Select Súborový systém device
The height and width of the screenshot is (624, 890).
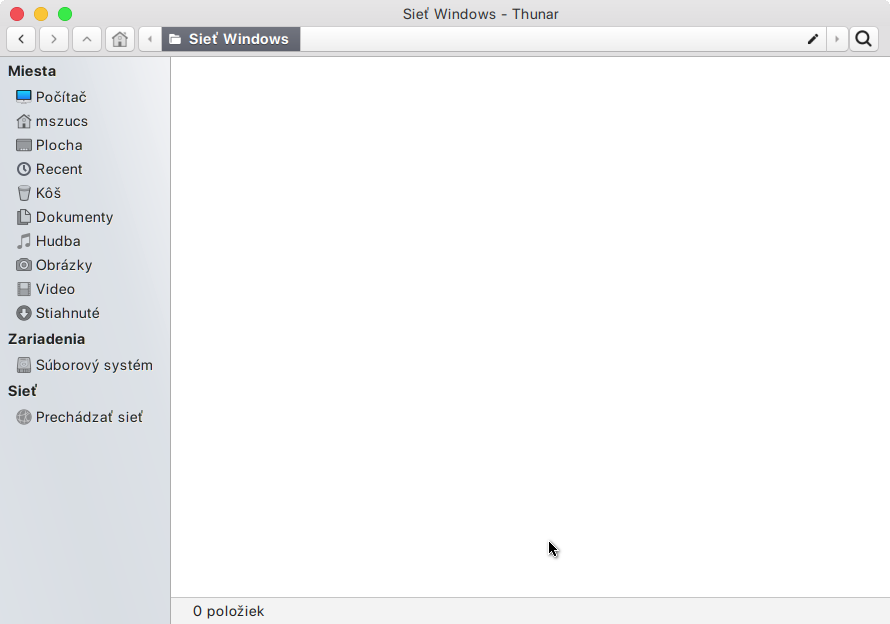93,365
